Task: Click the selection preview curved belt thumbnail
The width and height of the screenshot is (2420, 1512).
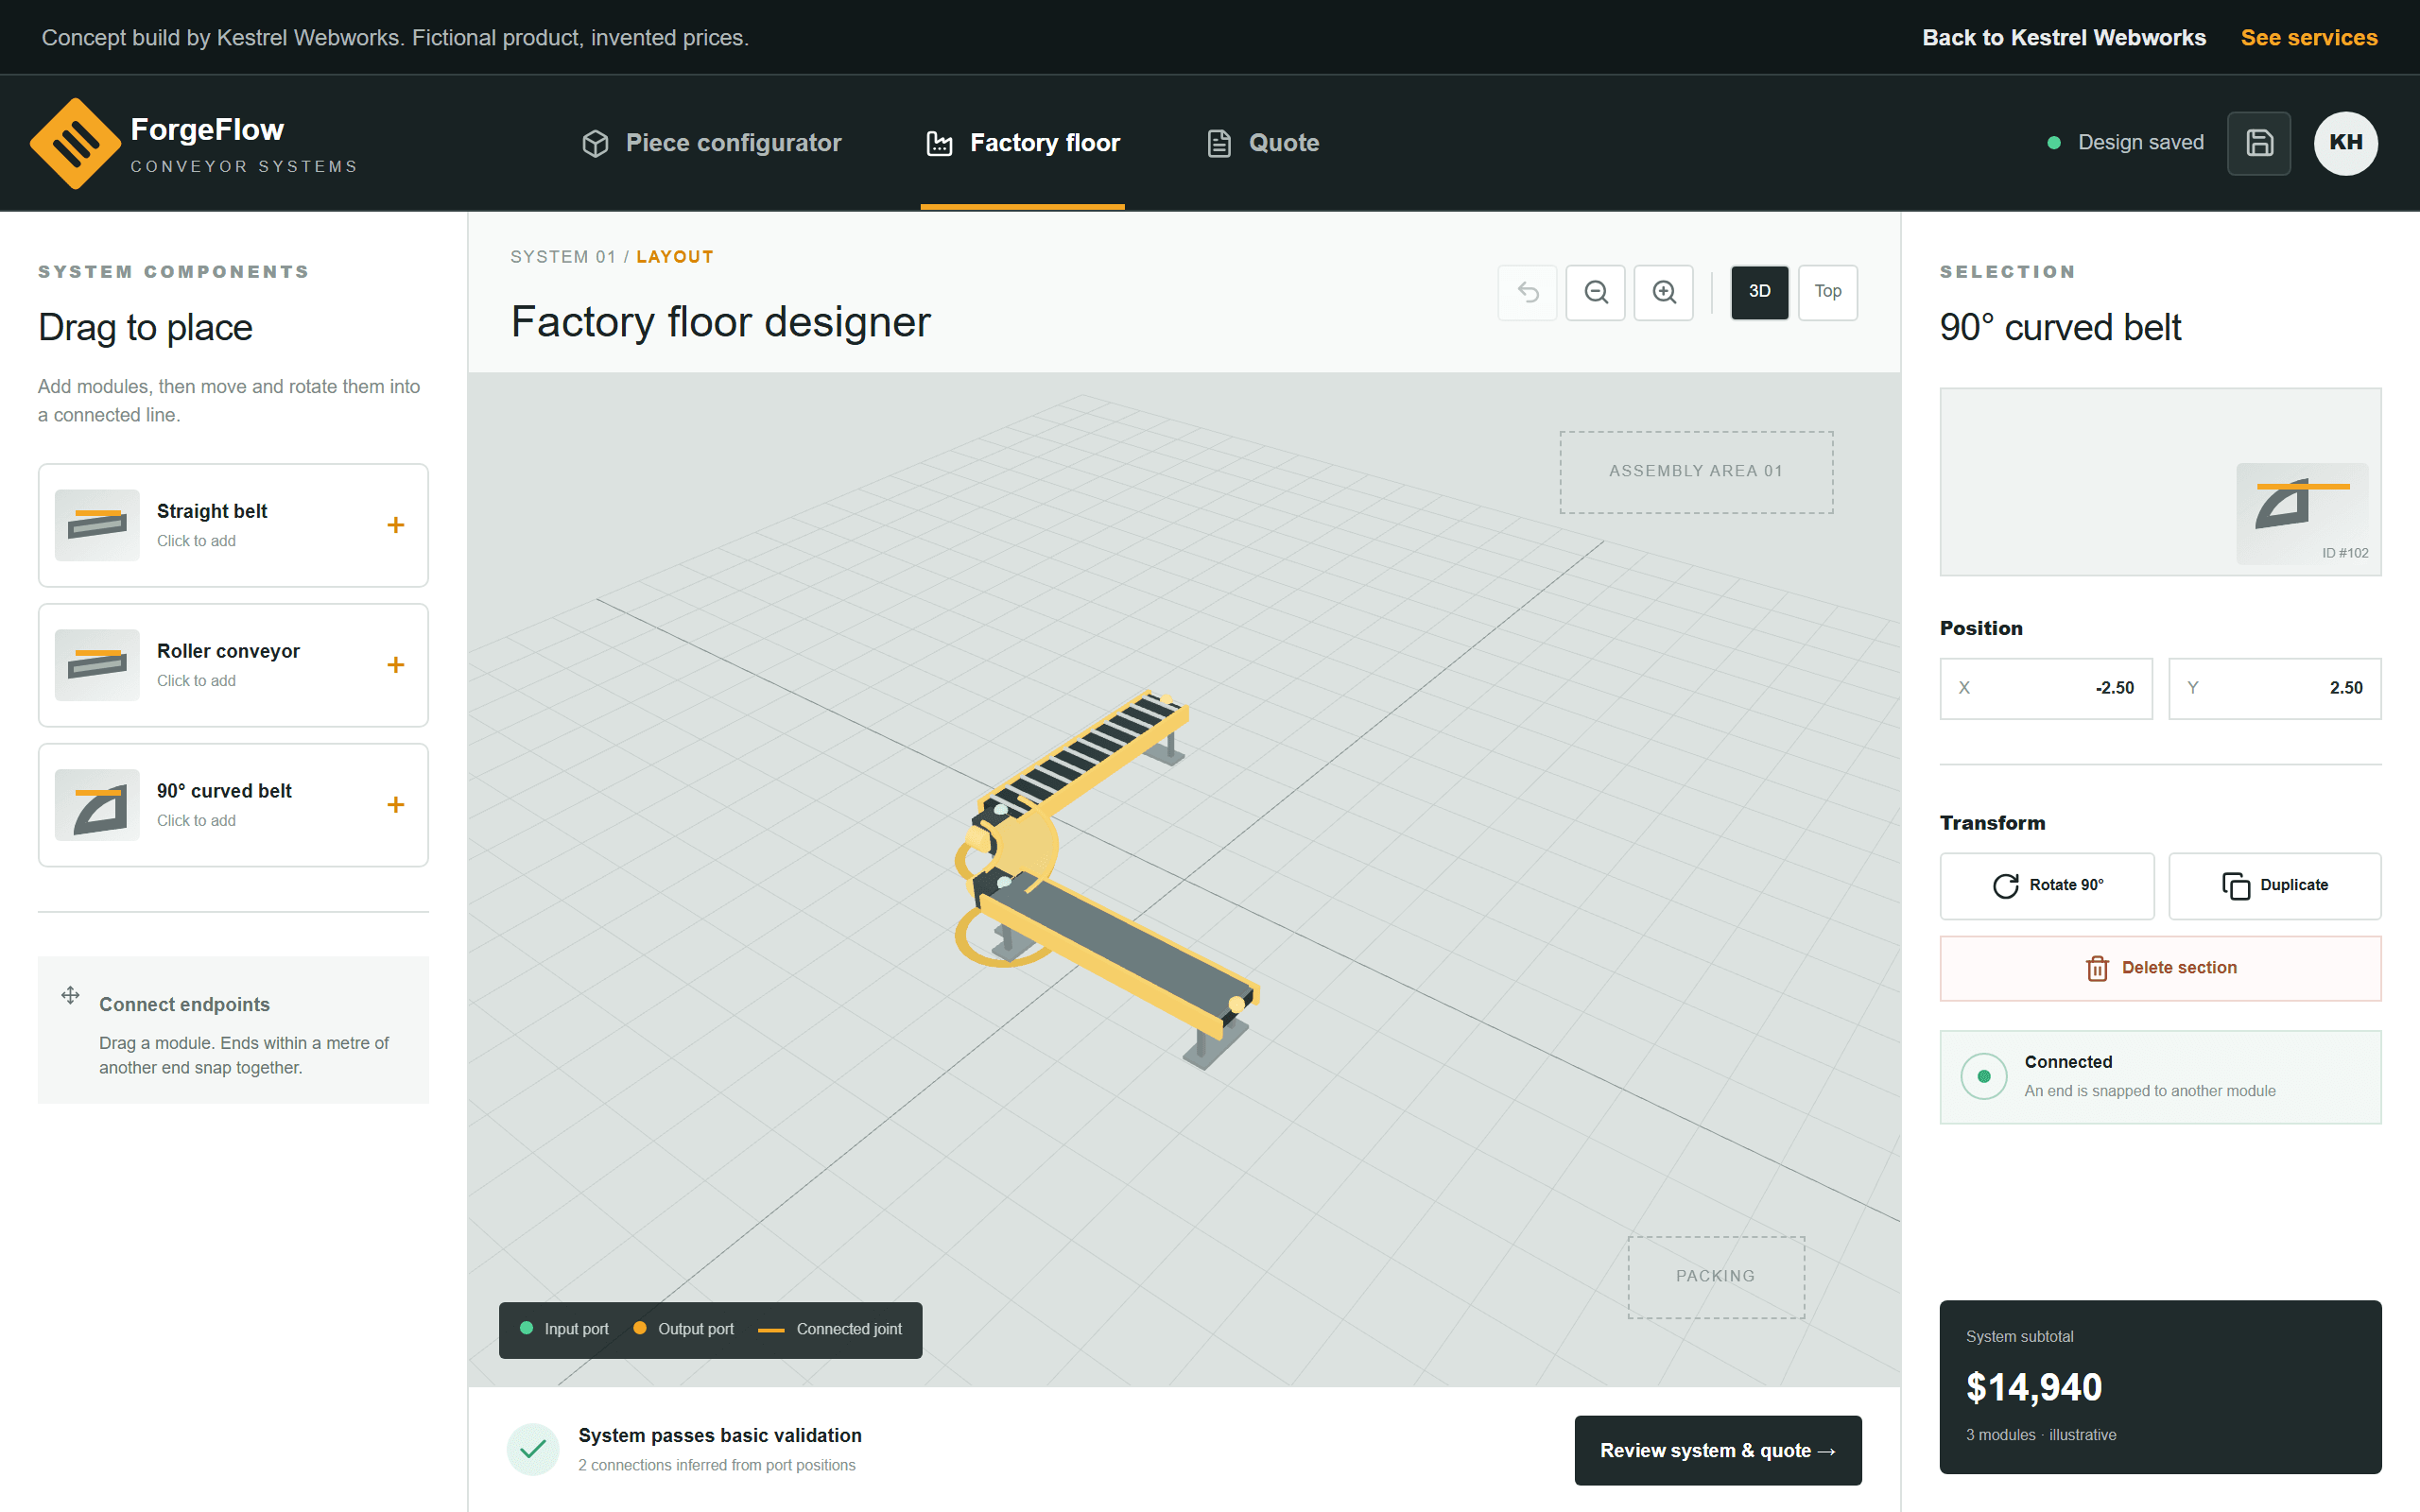Action: 2302,513
